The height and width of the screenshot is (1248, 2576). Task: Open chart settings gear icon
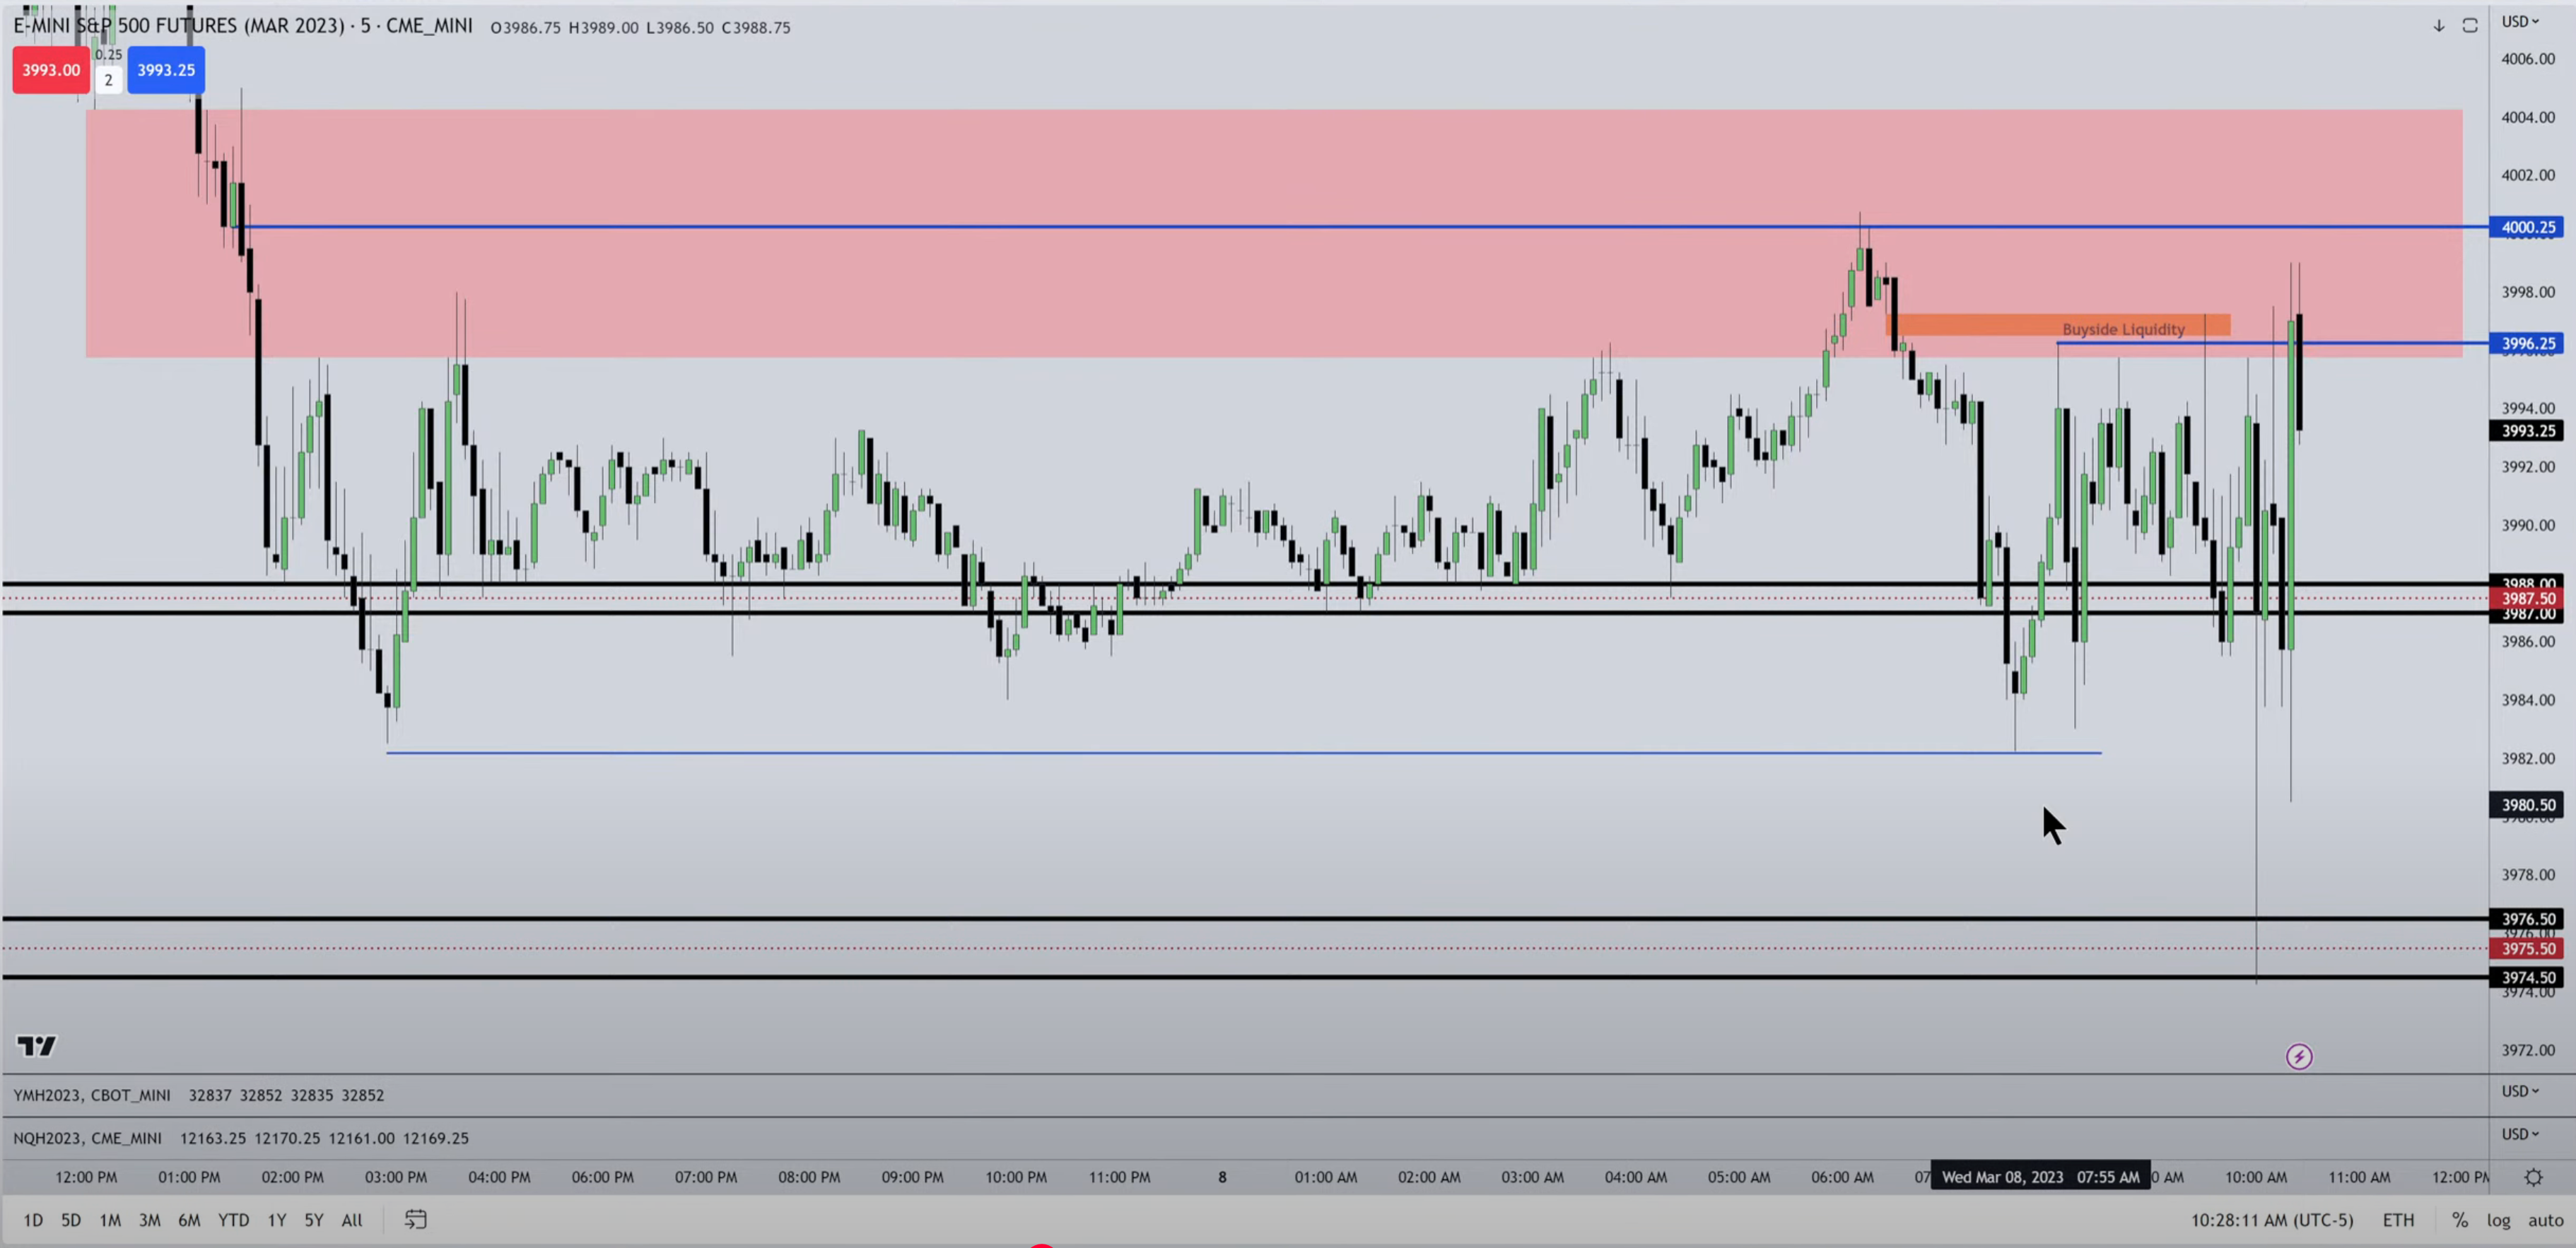tap(2533, 1177)
